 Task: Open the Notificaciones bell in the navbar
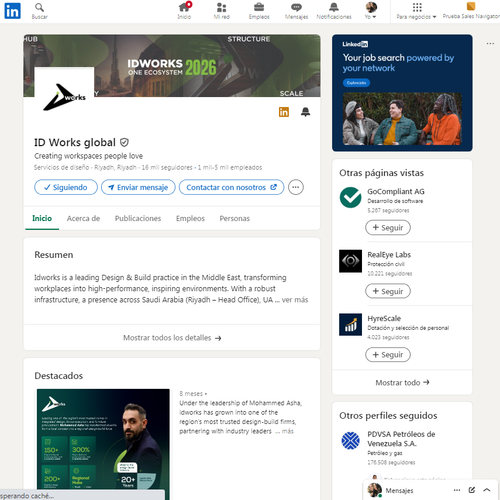(x=334, y=11)
